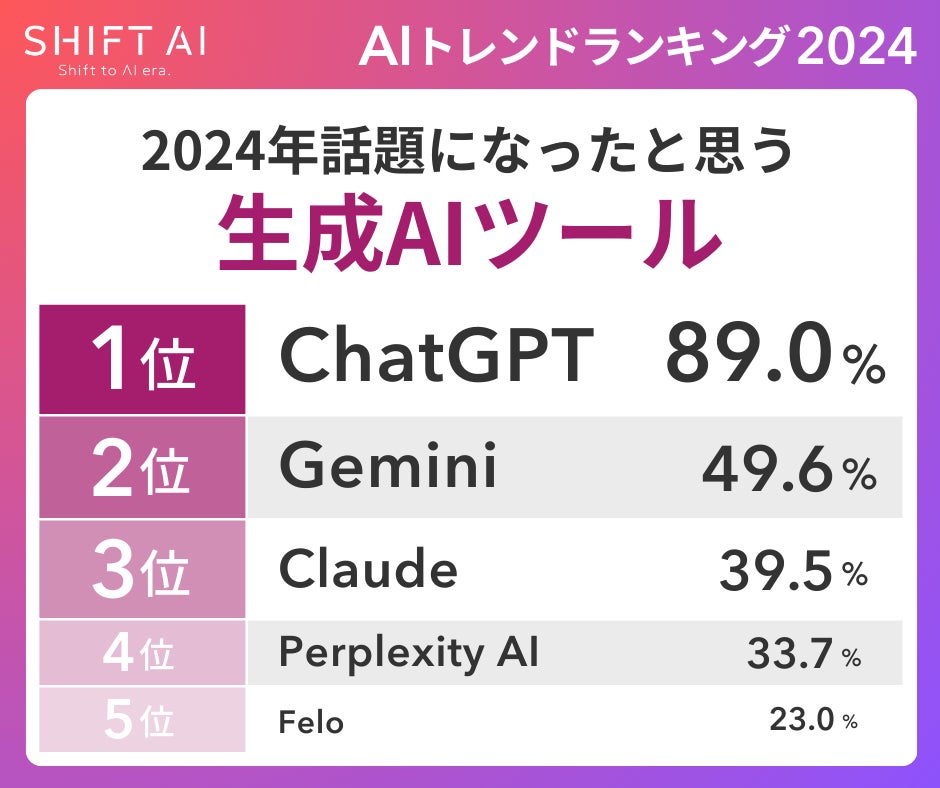Select the 4位 rank badge
This screenshot has height=788, width=940.
tap(142, 653)
